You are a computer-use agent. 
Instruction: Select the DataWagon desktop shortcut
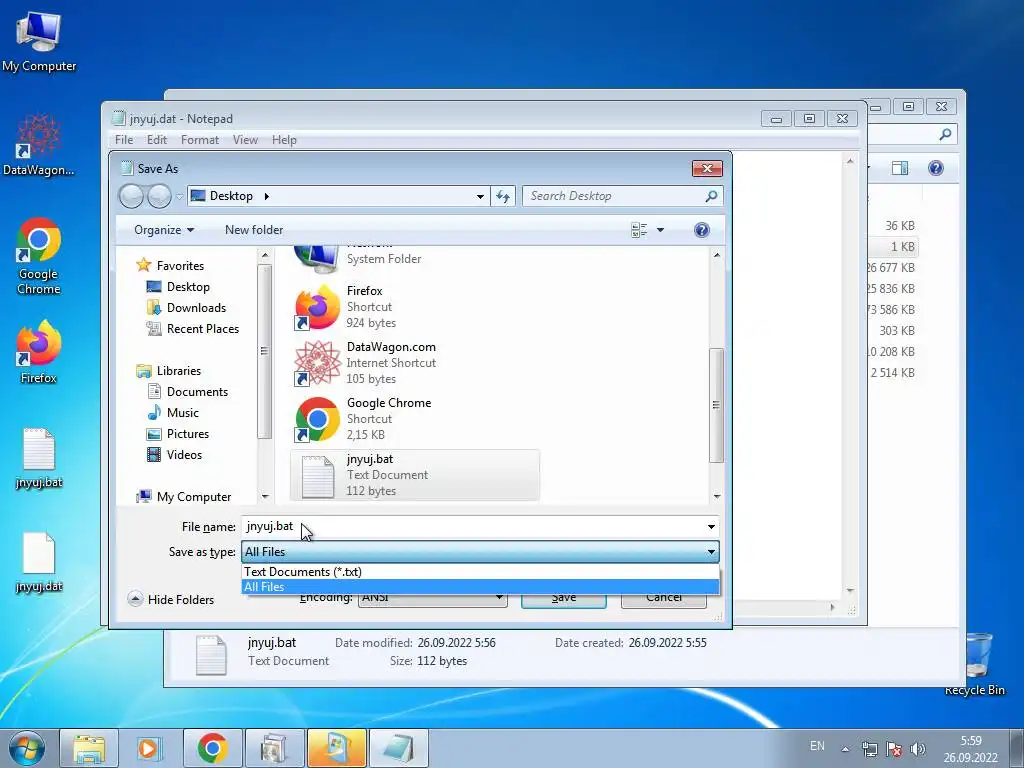(39, 145)
